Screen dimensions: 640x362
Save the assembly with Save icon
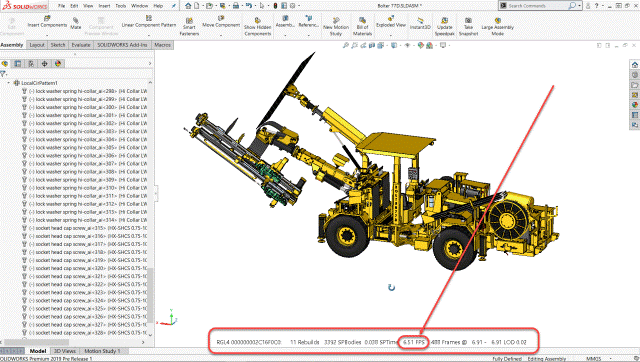pyautogui.click(x=222, y=6)
